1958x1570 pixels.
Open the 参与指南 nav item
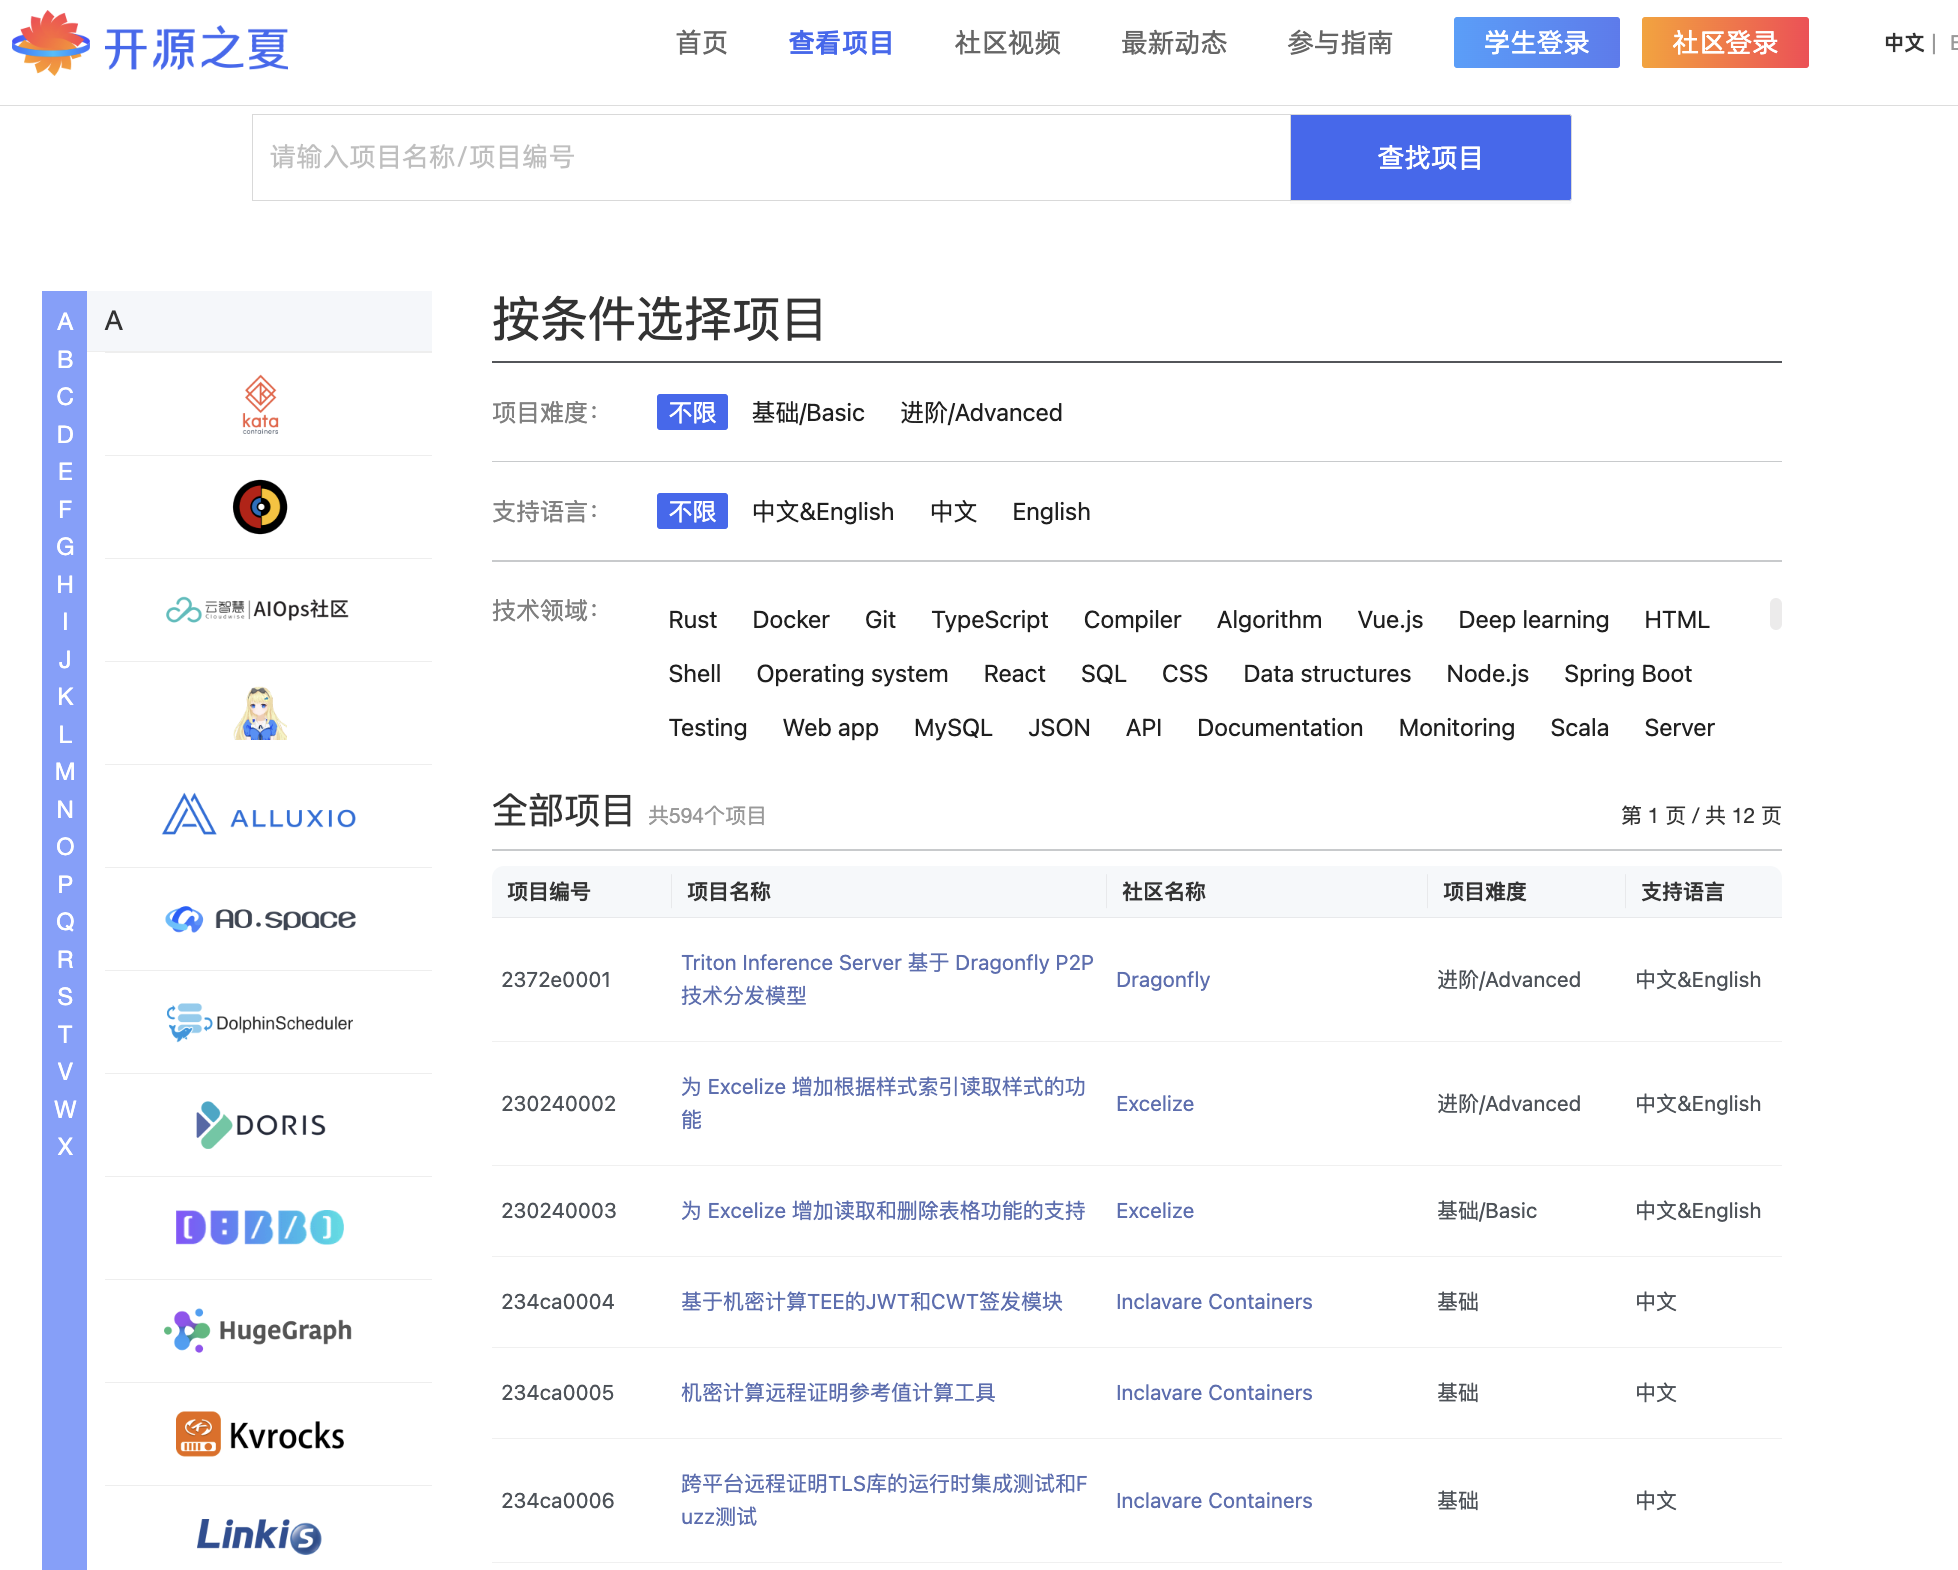(x=1340, y=43)
